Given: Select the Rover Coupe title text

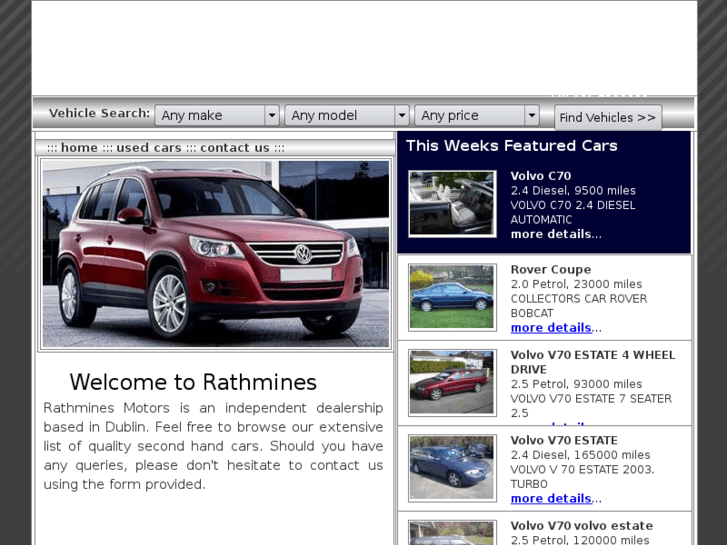Looking at the screenshot, I should pyautogui.click(x=551, y=269).
